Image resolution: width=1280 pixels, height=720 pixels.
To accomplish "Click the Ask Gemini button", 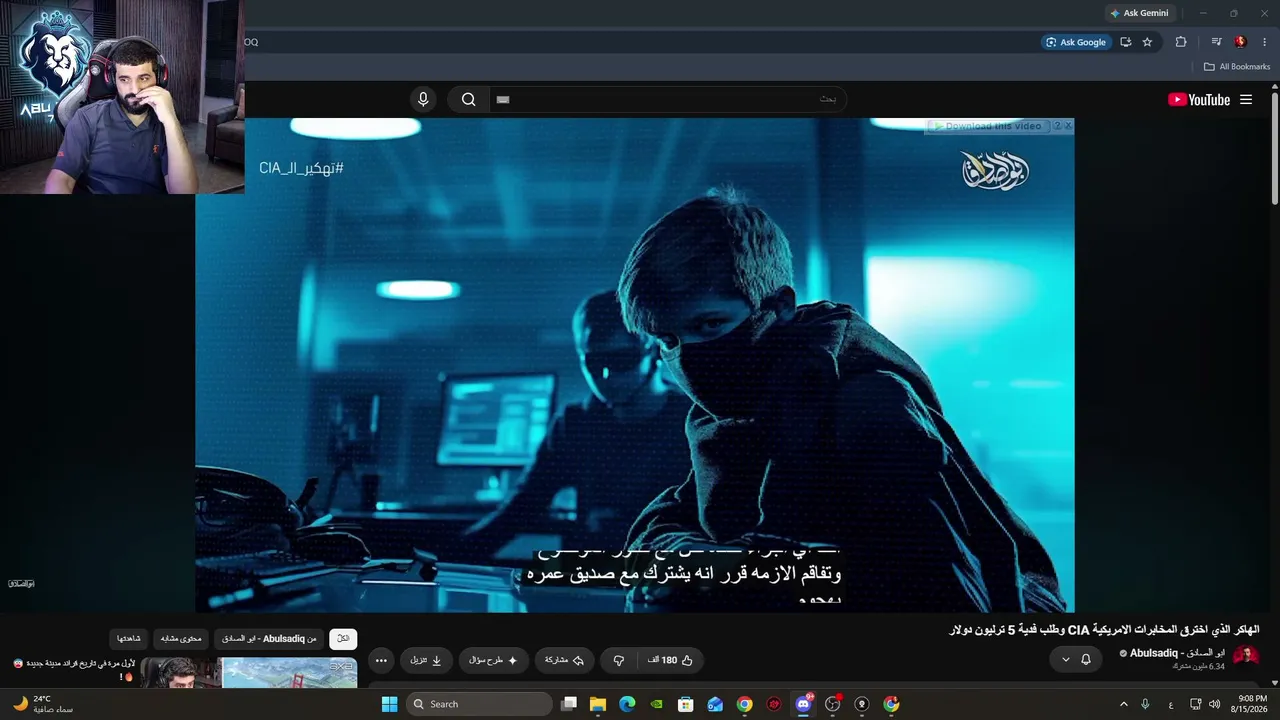I will [1138, 13].
